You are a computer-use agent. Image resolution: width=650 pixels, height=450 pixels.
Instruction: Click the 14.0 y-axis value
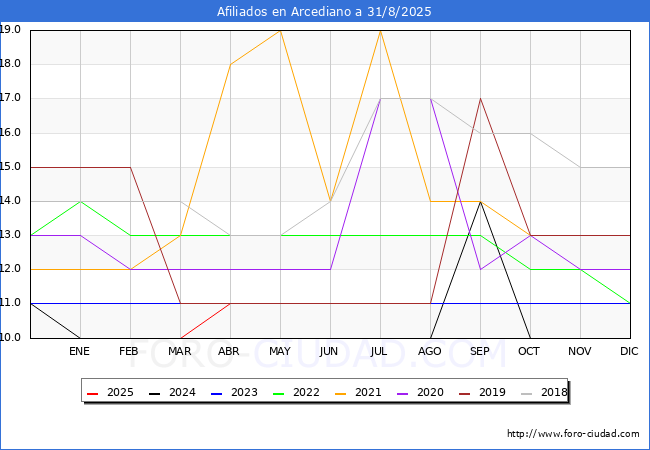click(10, 201)
